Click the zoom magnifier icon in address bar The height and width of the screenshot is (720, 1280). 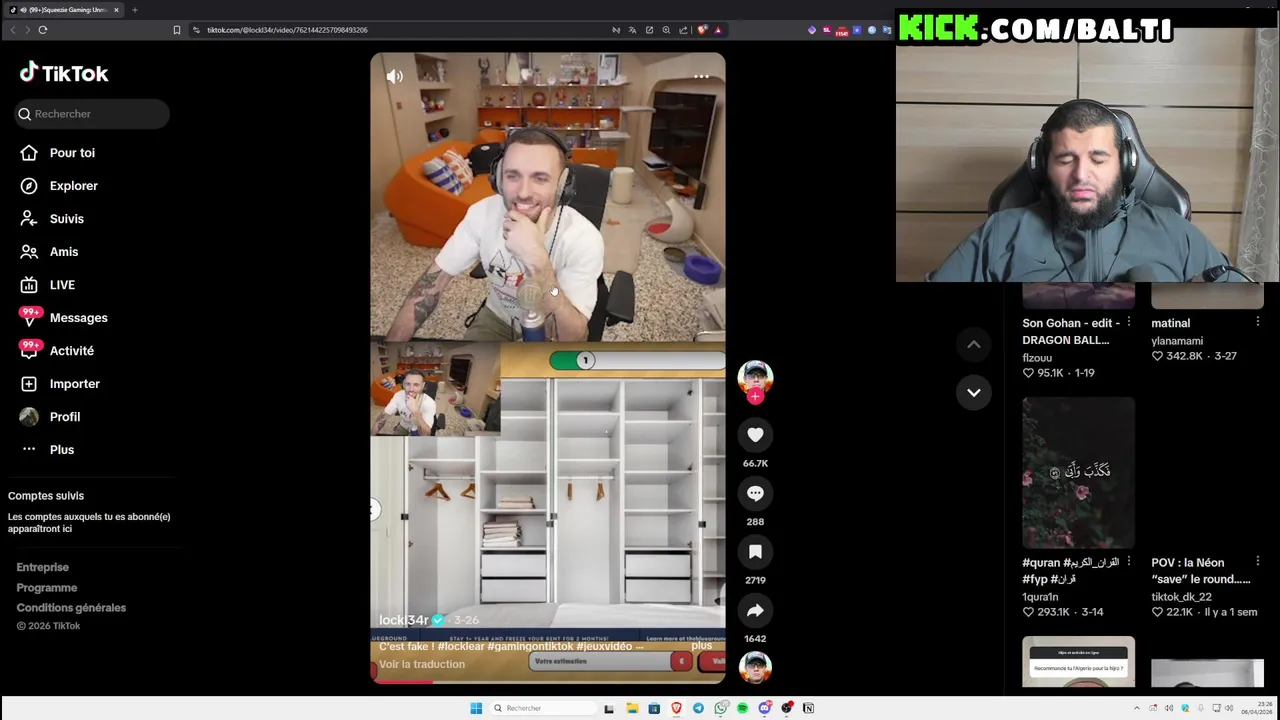pos(666,30)
